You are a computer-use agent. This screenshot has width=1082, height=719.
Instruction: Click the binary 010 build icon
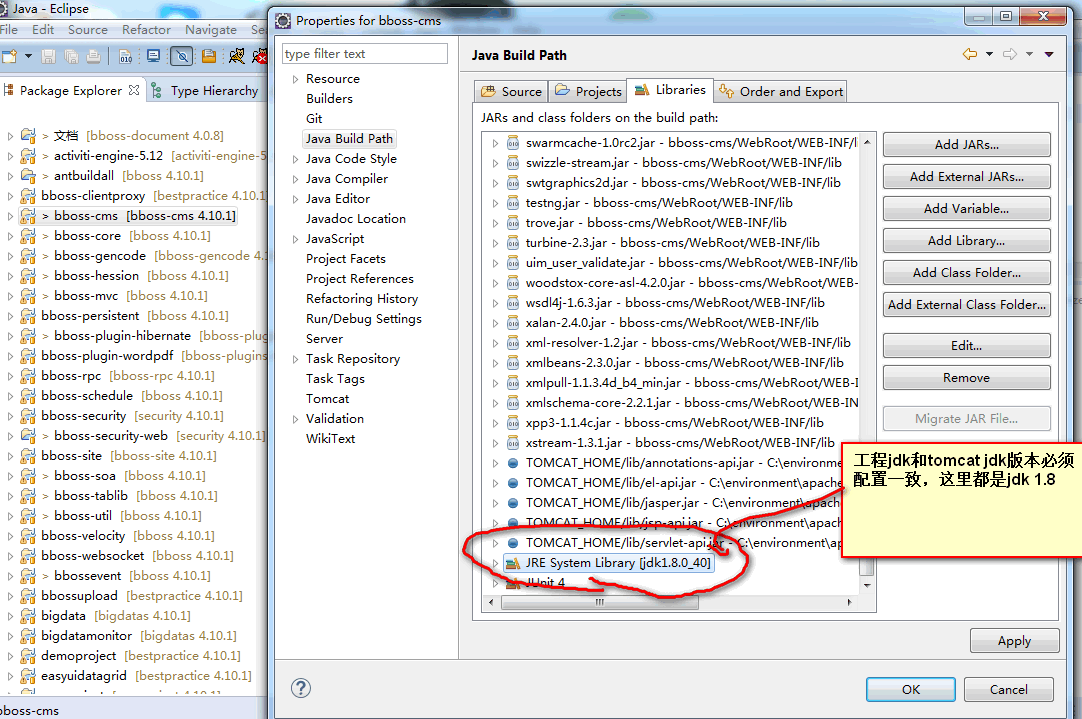[125, 56]
